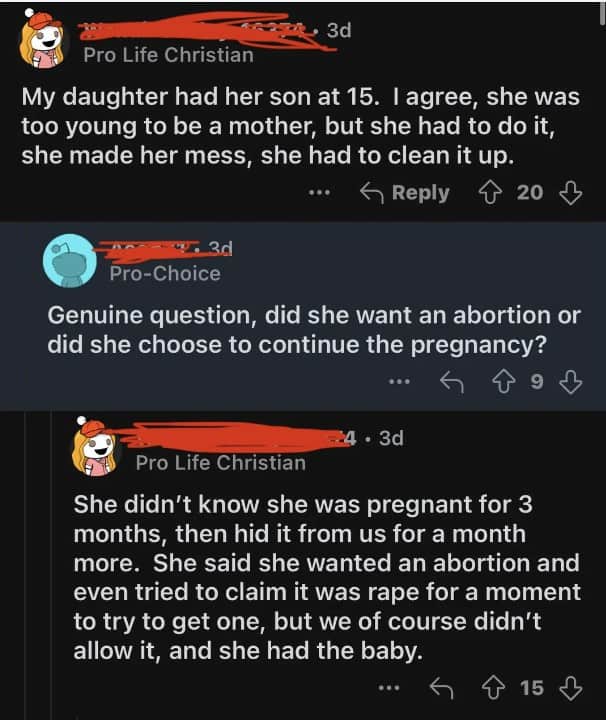
Task: Collapse the comment starting "My daughter had her son"
Action: [x=300, y=128]
